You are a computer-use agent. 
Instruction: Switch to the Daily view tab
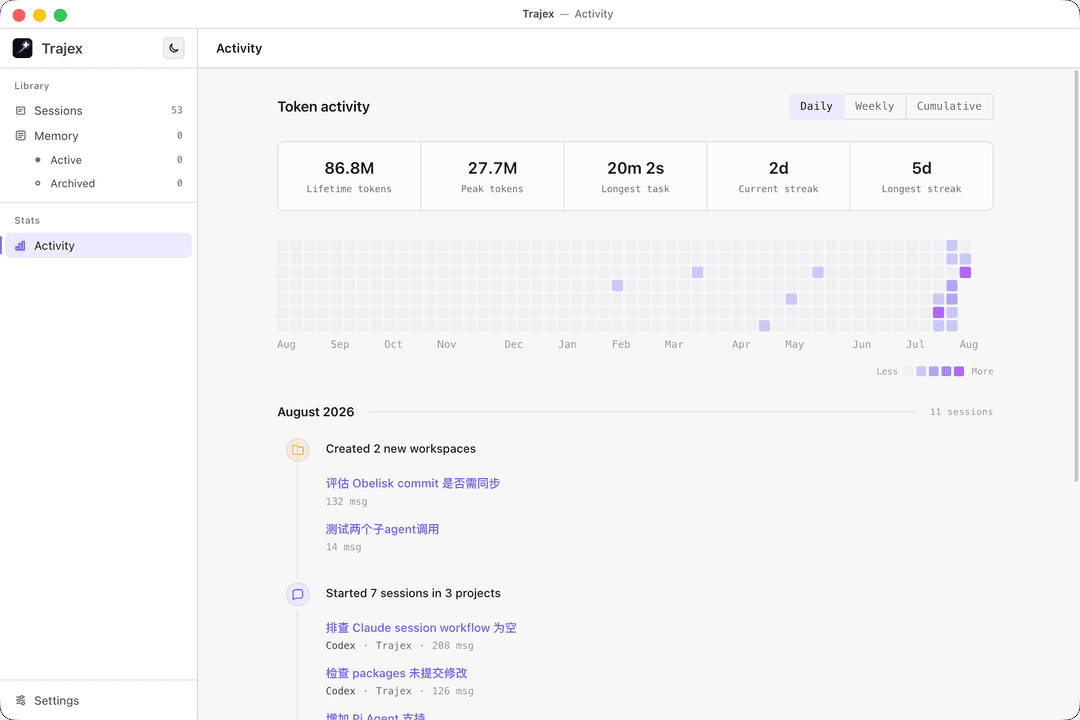click(816, 106)
